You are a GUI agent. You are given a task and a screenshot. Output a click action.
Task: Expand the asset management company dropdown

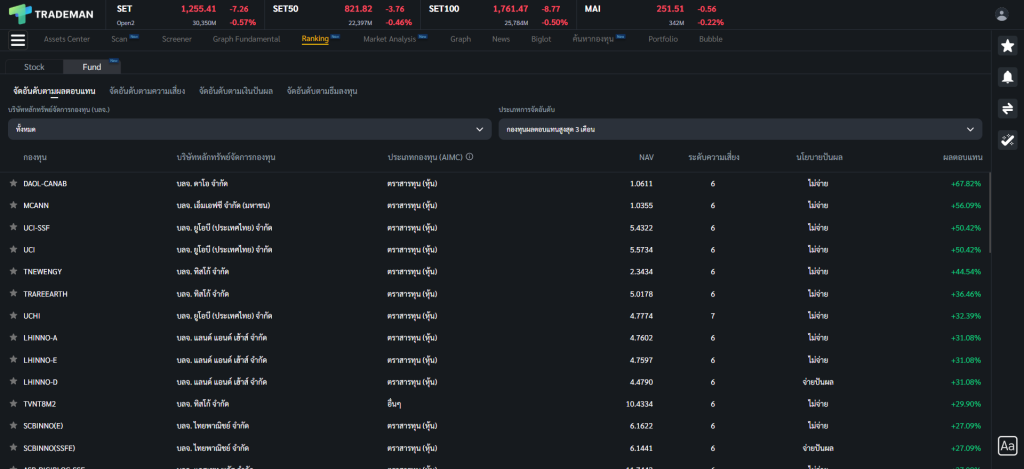coord(249,129)
